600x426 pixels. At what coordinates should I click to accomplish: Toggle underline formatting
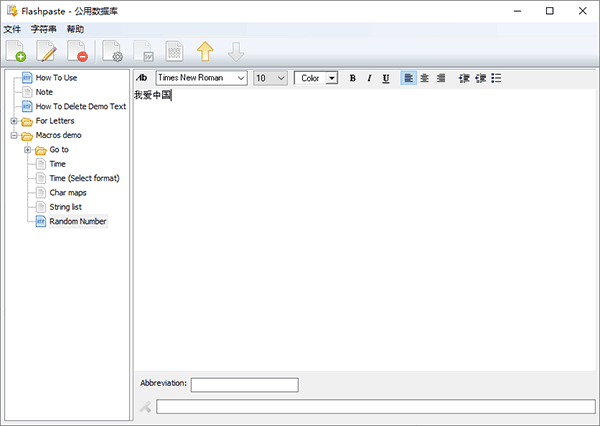(x=386, y=78)
